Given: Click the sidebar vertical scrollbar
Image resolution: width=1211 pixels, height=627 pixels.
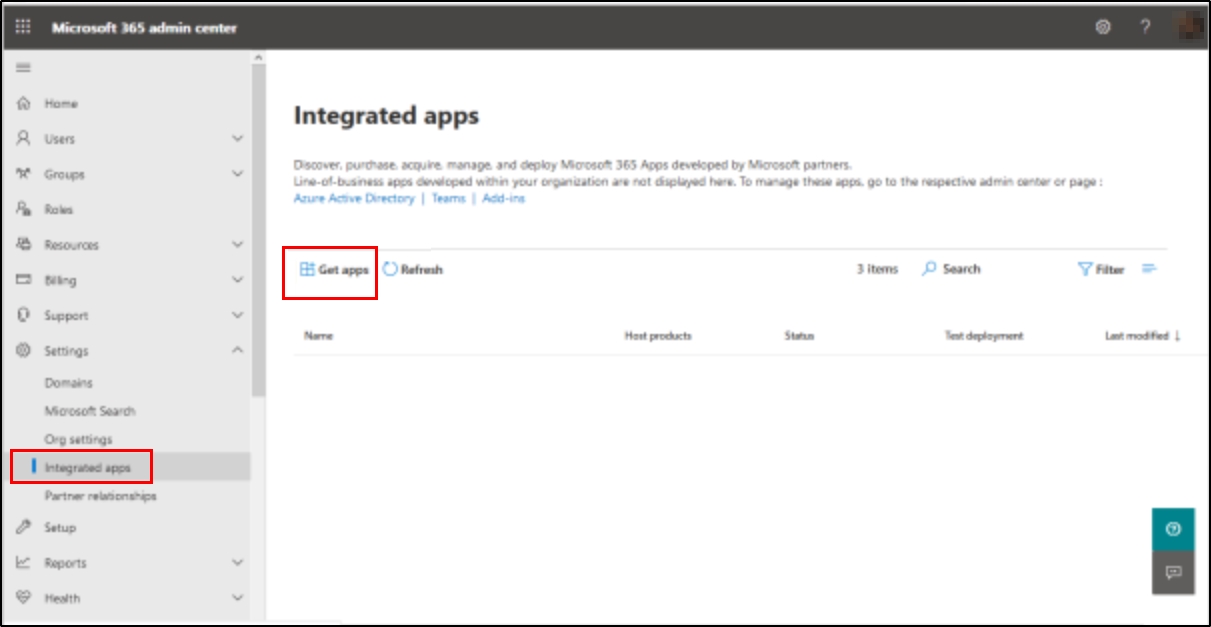Looking at the screenshot, I should [259, 230].
